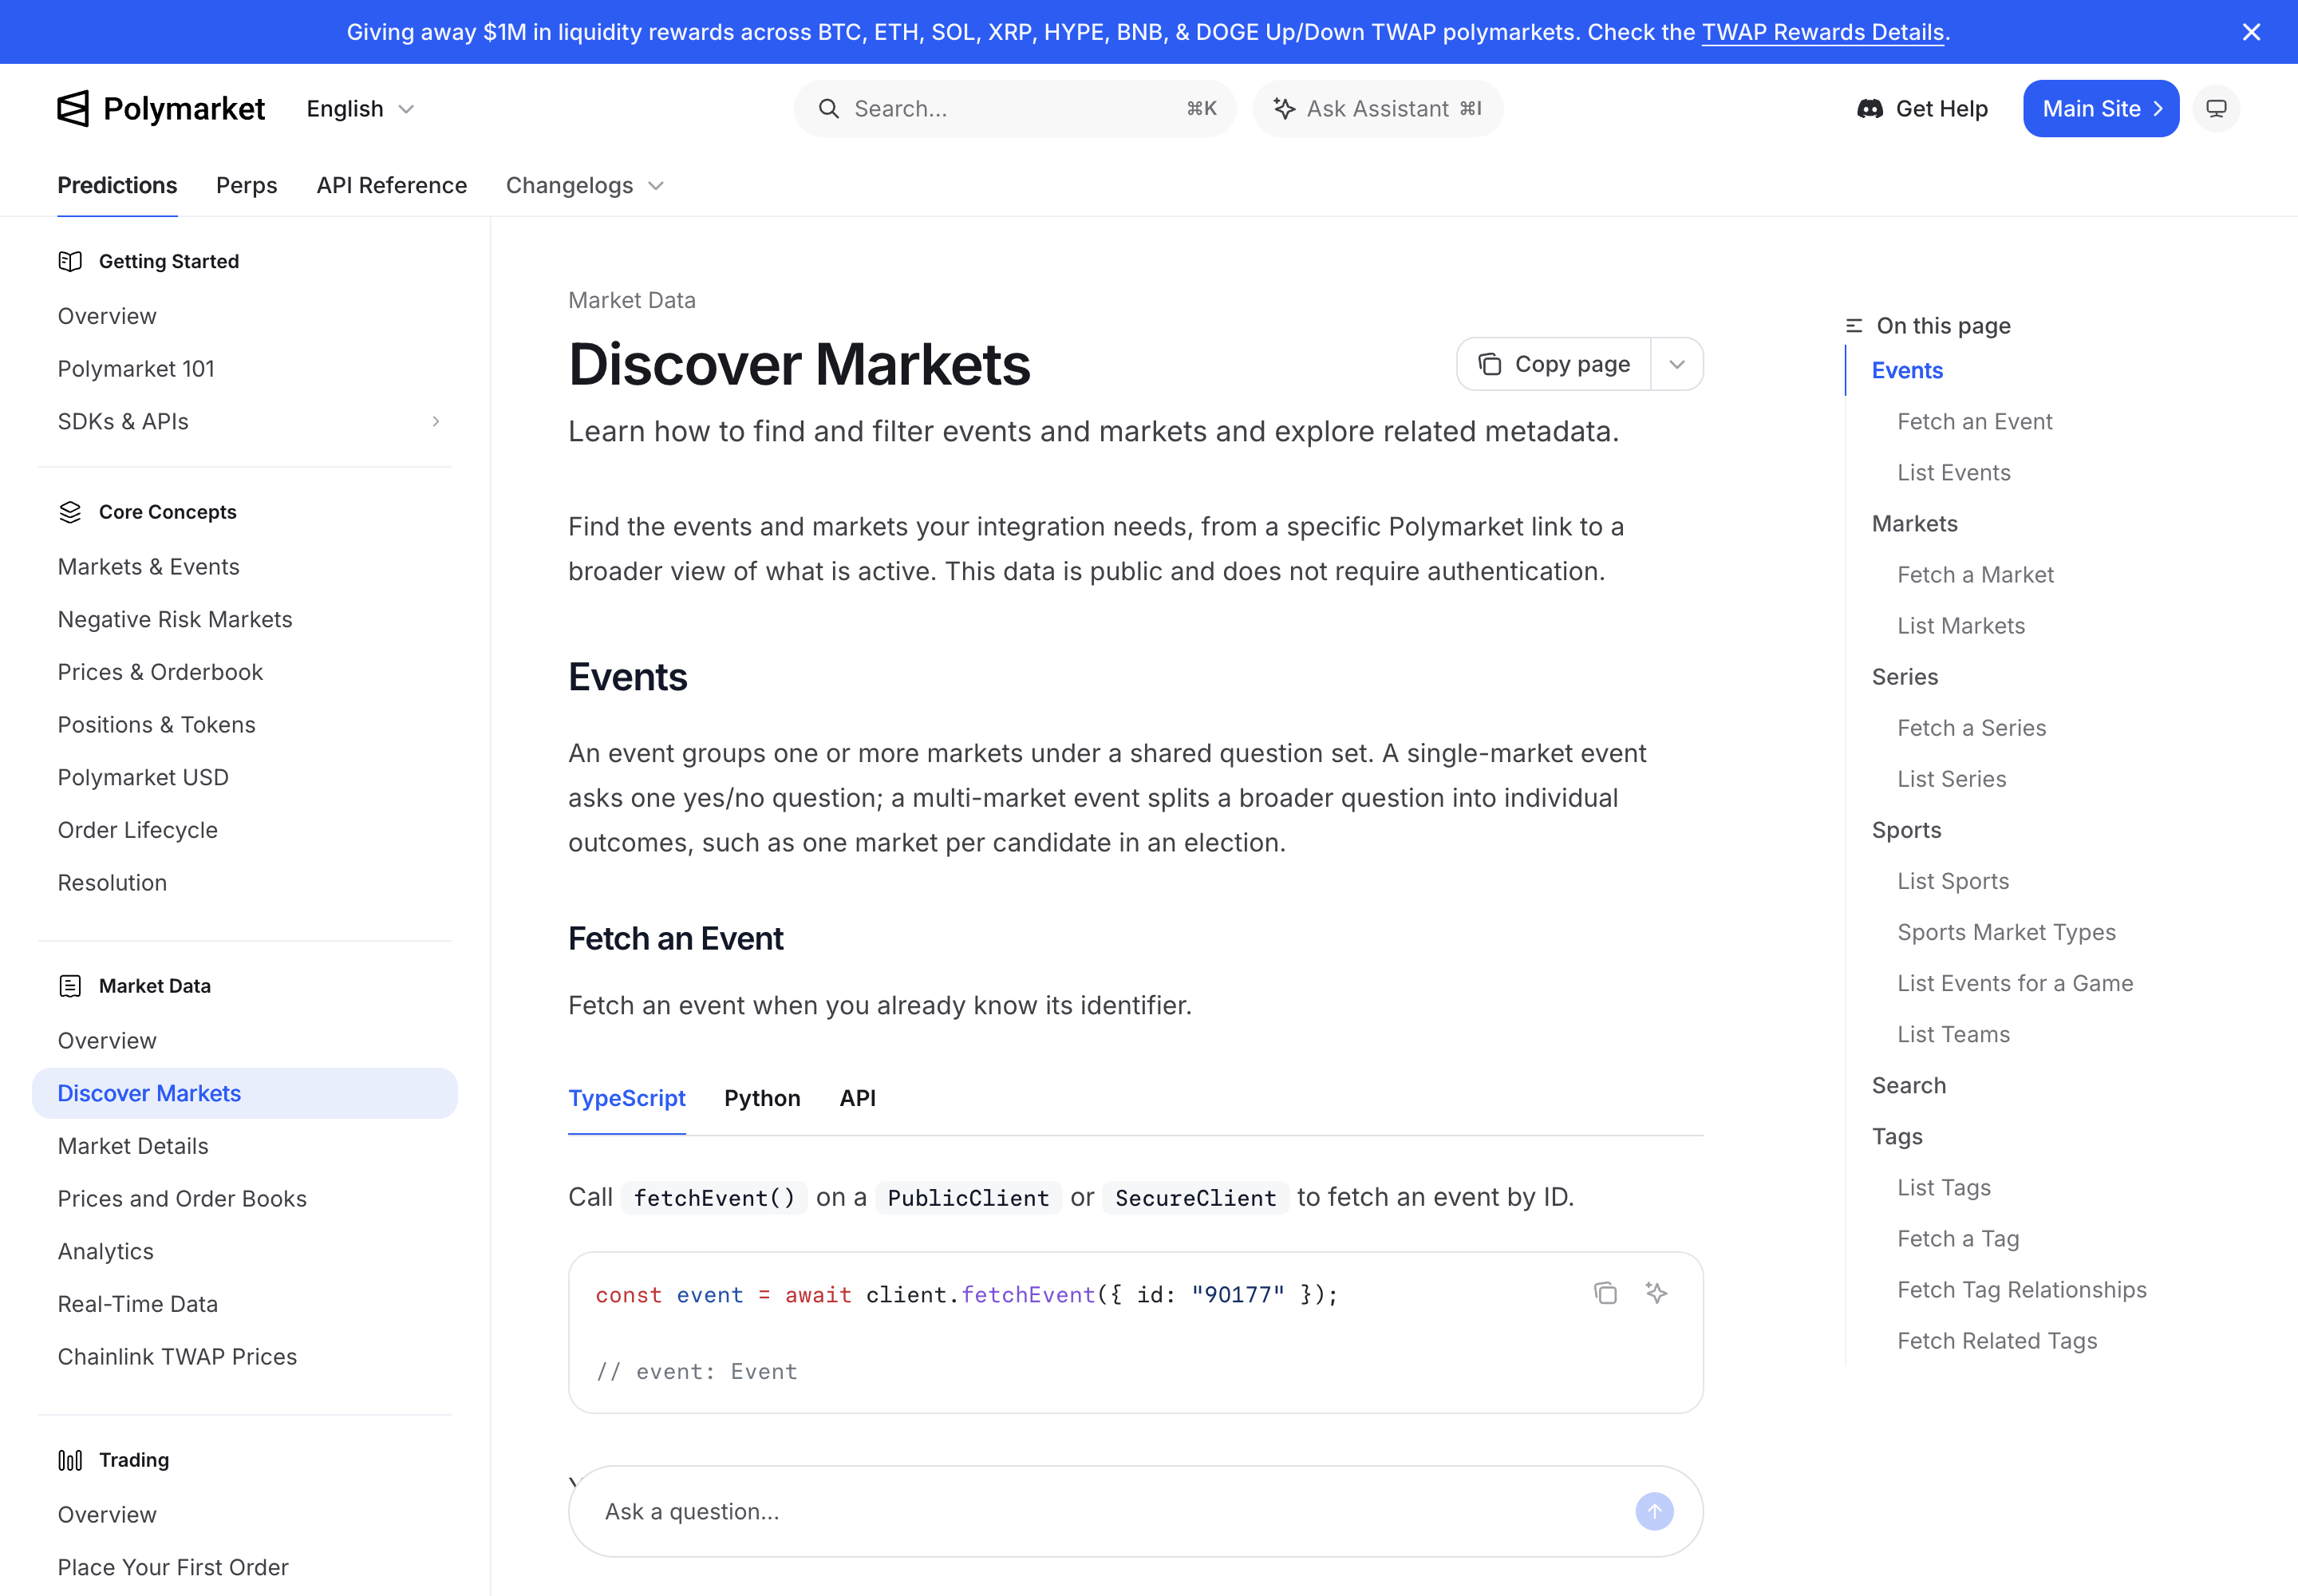Jump to List Events anchor
Image resolution: width=2298 pixels, height=1596 pixels.
[x=1954, y=473]
